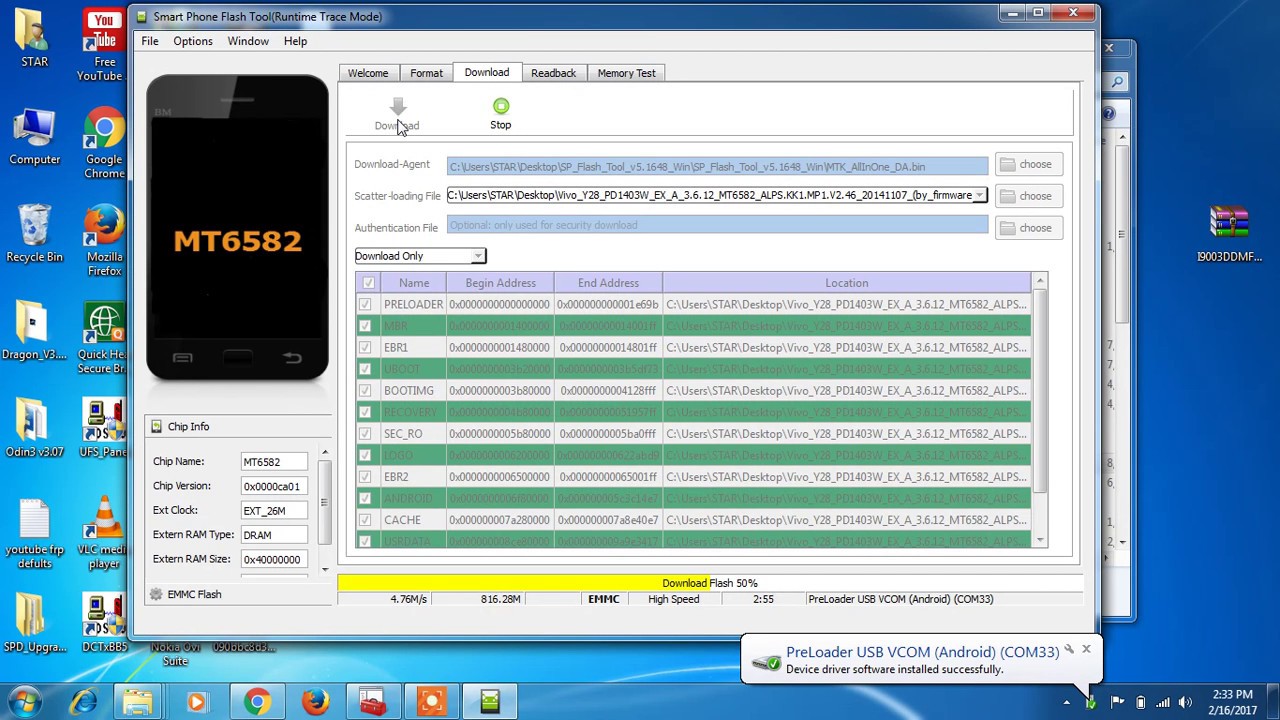Show hidden tray icons arrow

point(1066,702)
